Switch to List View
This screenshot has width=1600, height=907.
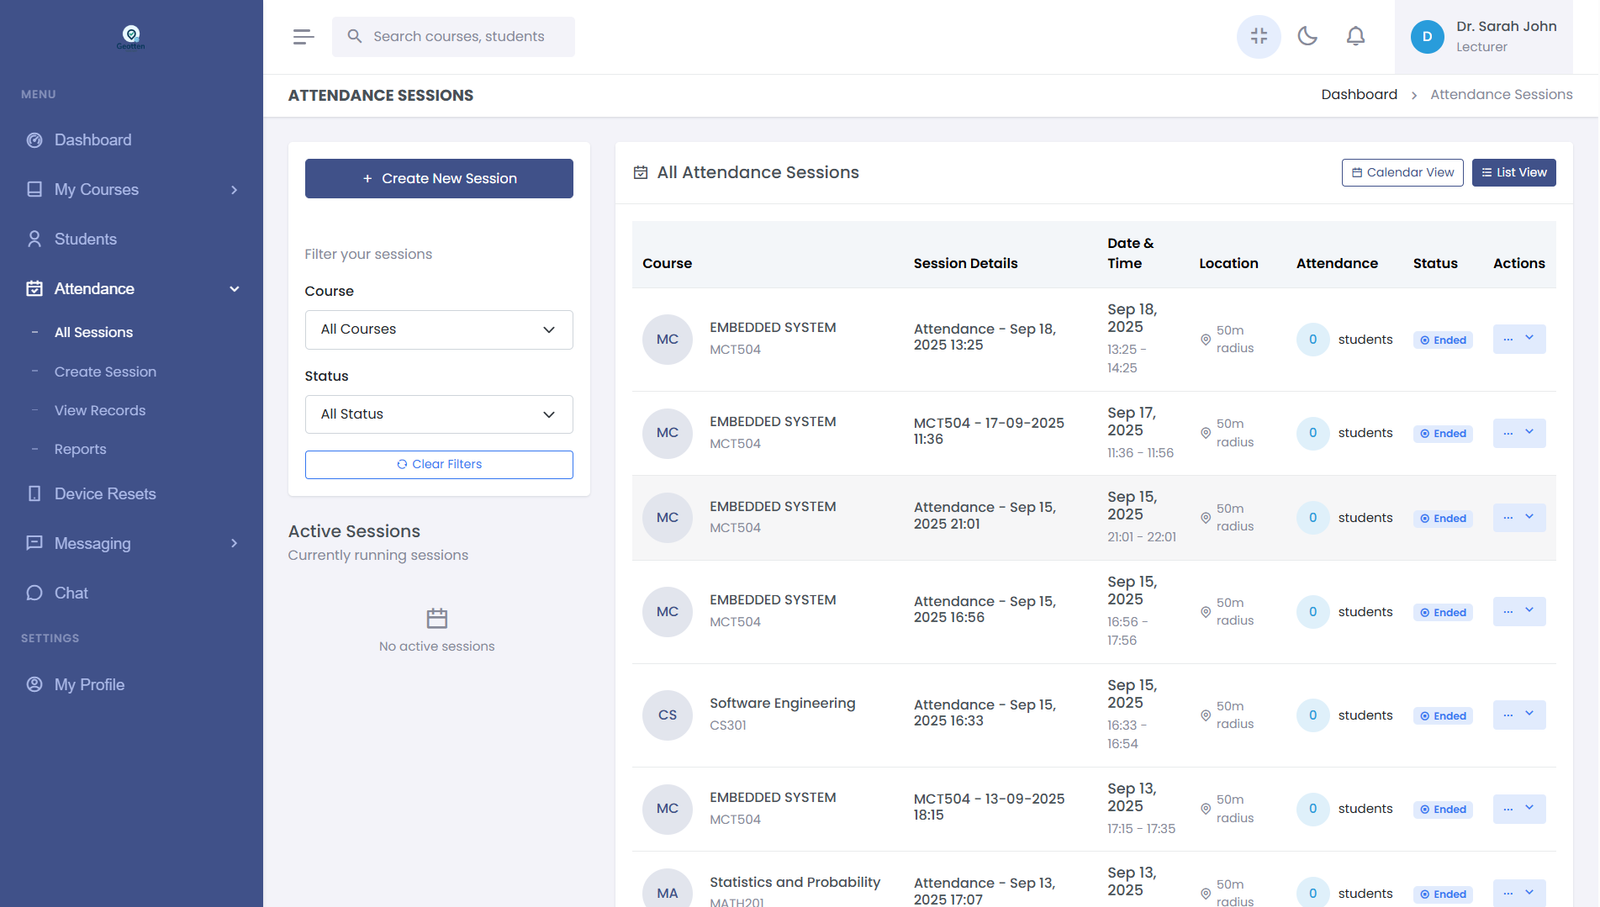tap(1513, 173)
